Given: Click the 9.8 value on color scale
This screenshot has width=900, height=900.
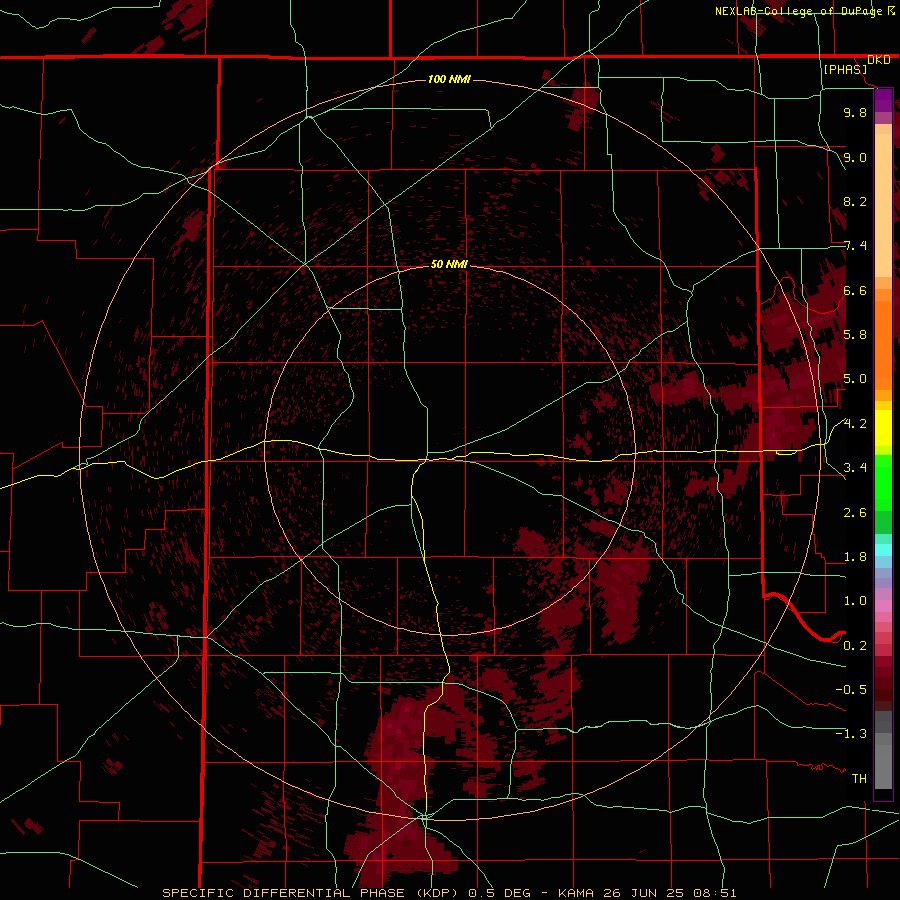Looking at the screenshot, I should point(855,112).
